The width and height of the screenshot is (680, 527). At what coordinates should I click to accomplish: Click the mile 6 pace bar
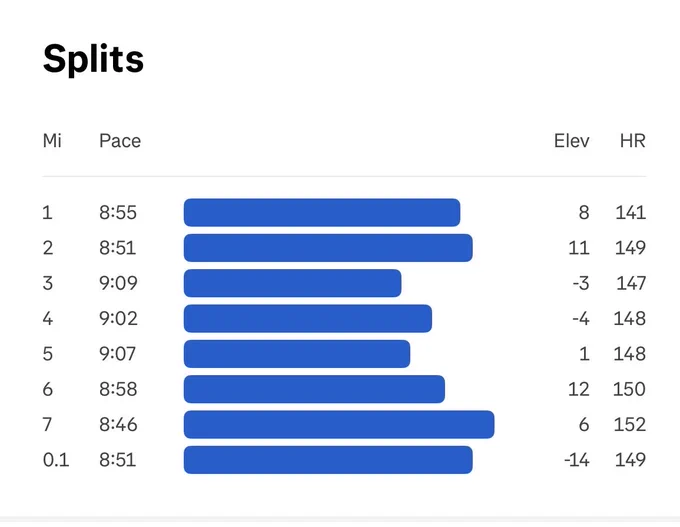point(314,389)
